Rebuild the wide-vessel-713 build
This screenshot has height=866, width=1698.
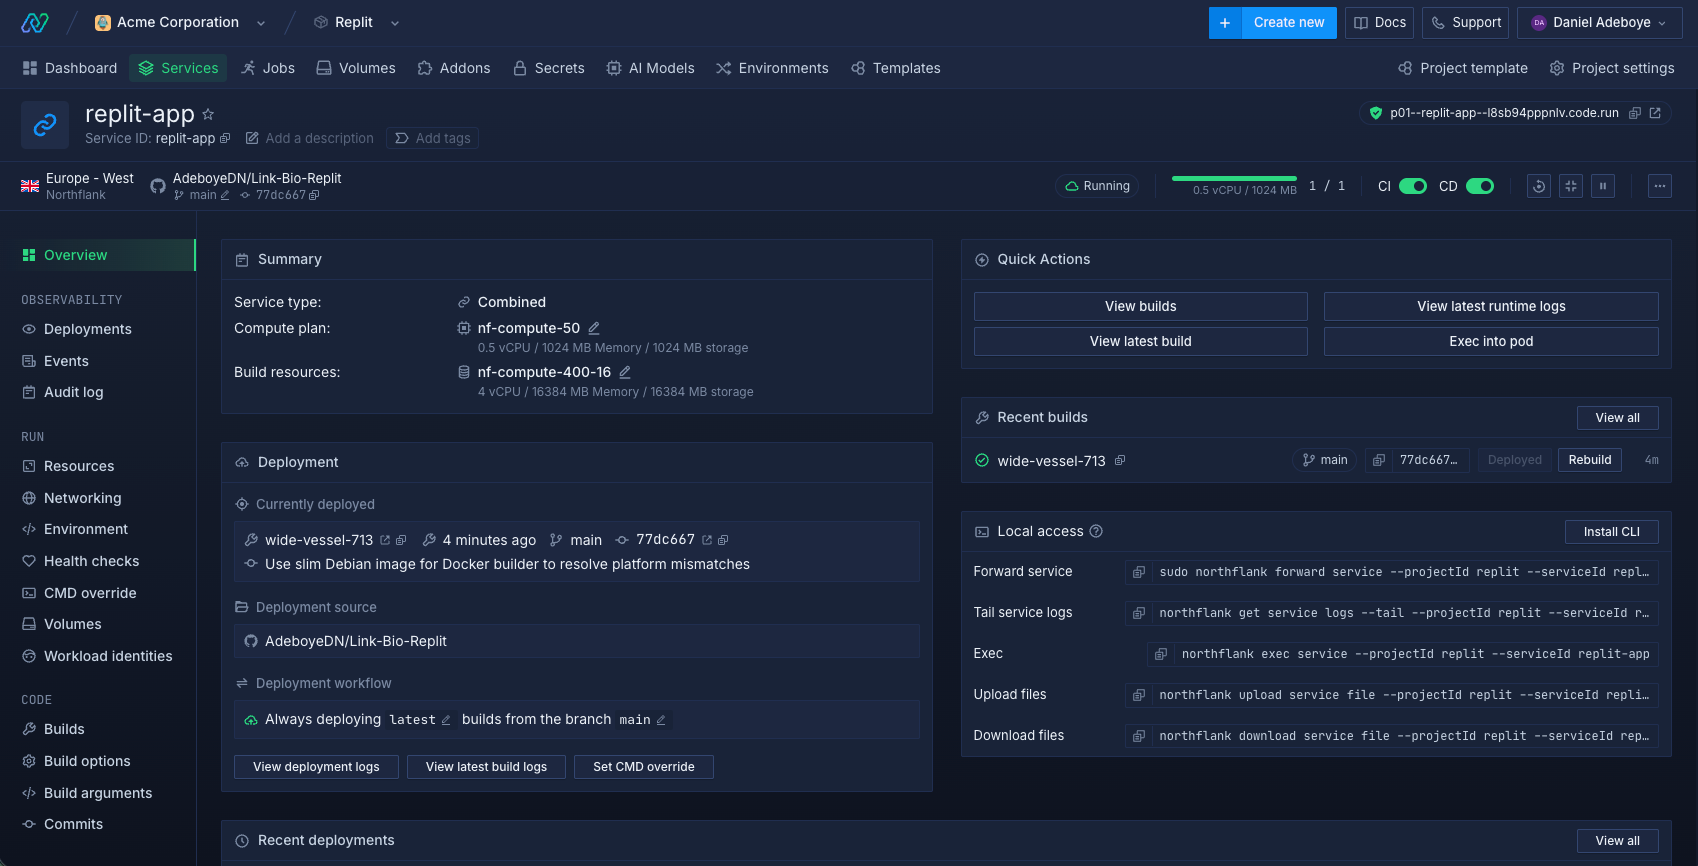click(1590, 460)
